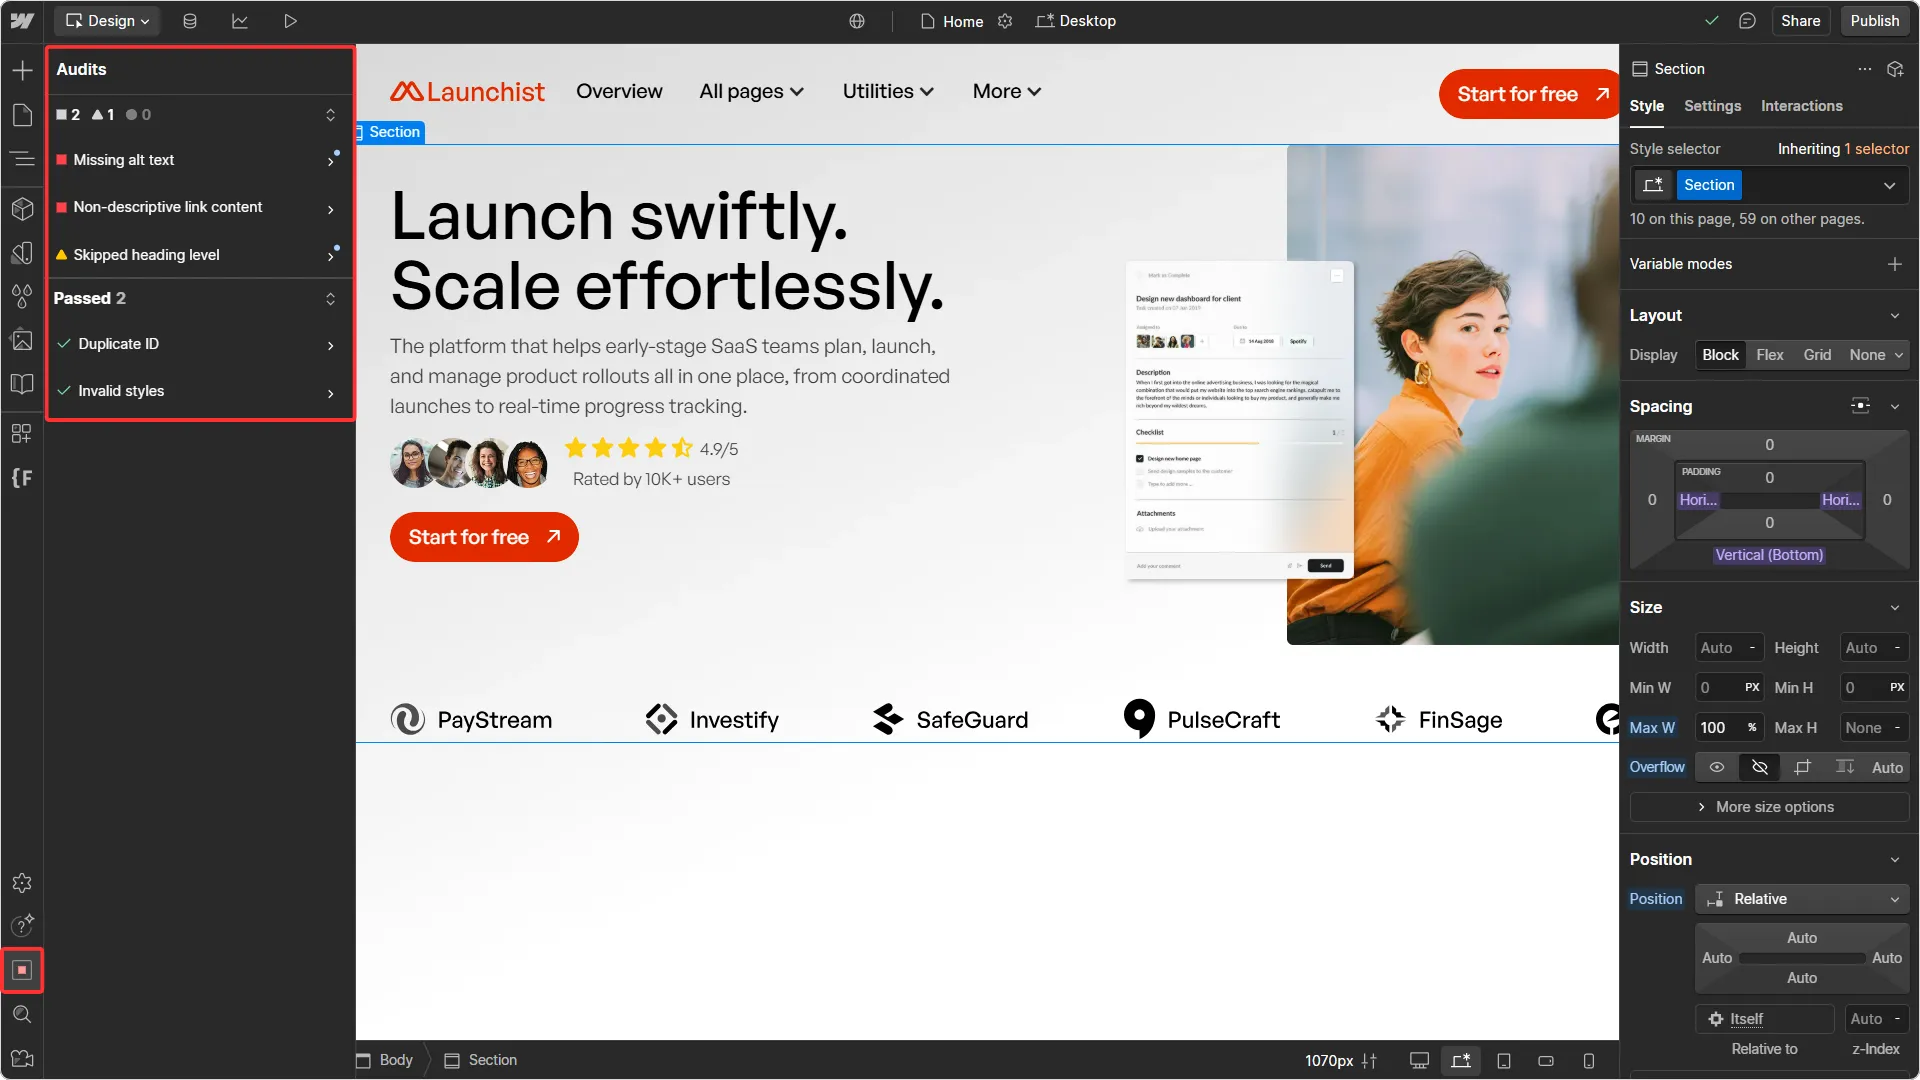Open page settings gear next to Home
Viewport: 1920px width, 1080px height.
pos(1005,21)
